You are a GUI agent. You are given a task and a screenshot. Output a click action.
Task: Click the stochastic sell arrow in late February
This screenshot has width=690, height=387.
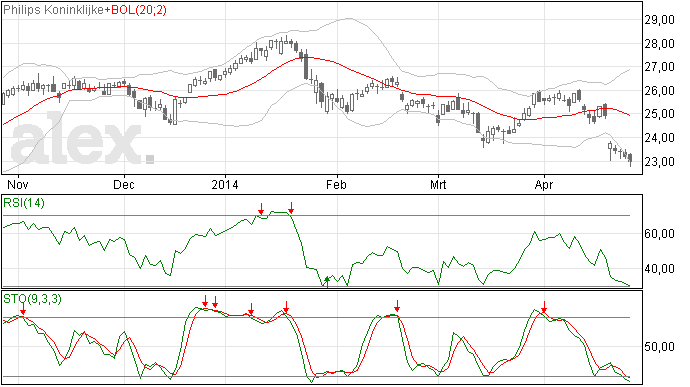click(x=397, y=306)
